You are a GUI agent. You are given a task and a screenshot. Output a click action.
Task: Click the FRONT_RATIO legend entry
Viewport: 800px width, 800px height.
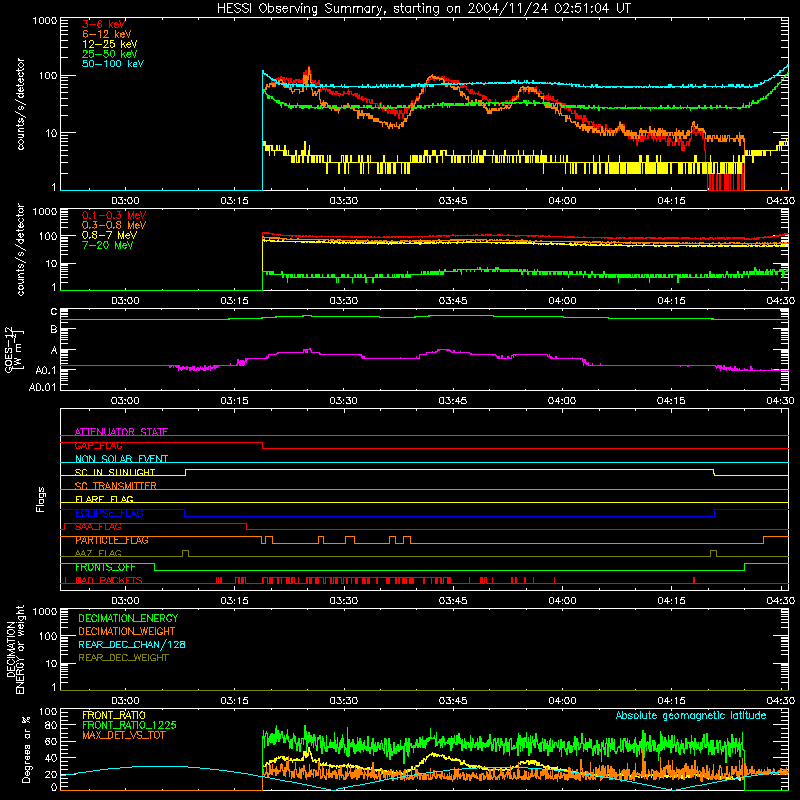(114, 715)
